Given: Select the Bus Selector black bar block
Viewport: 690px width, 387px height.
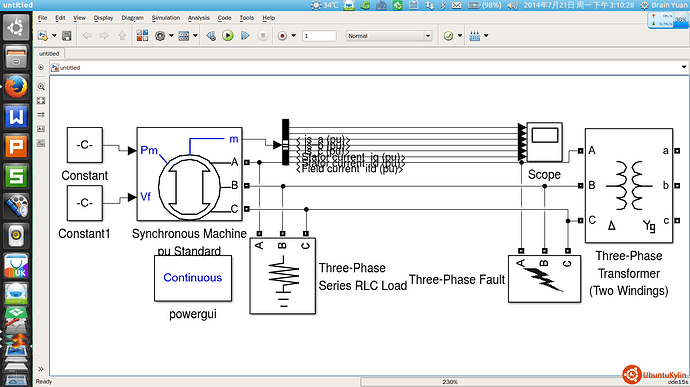Looking at the screenshot, I should click(x=286, y=142).
